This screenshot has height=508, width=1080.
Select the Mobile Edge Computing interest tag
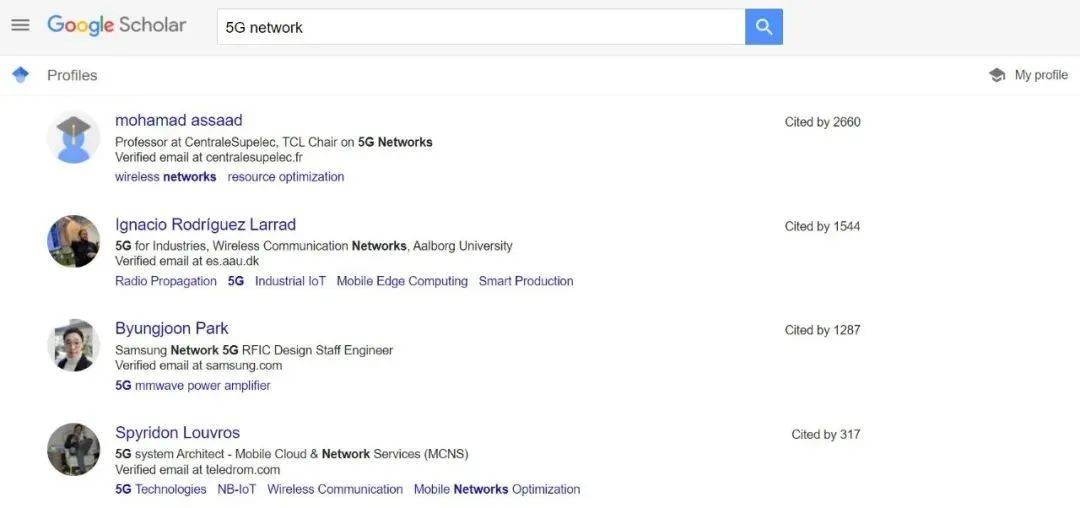point(402,281)
